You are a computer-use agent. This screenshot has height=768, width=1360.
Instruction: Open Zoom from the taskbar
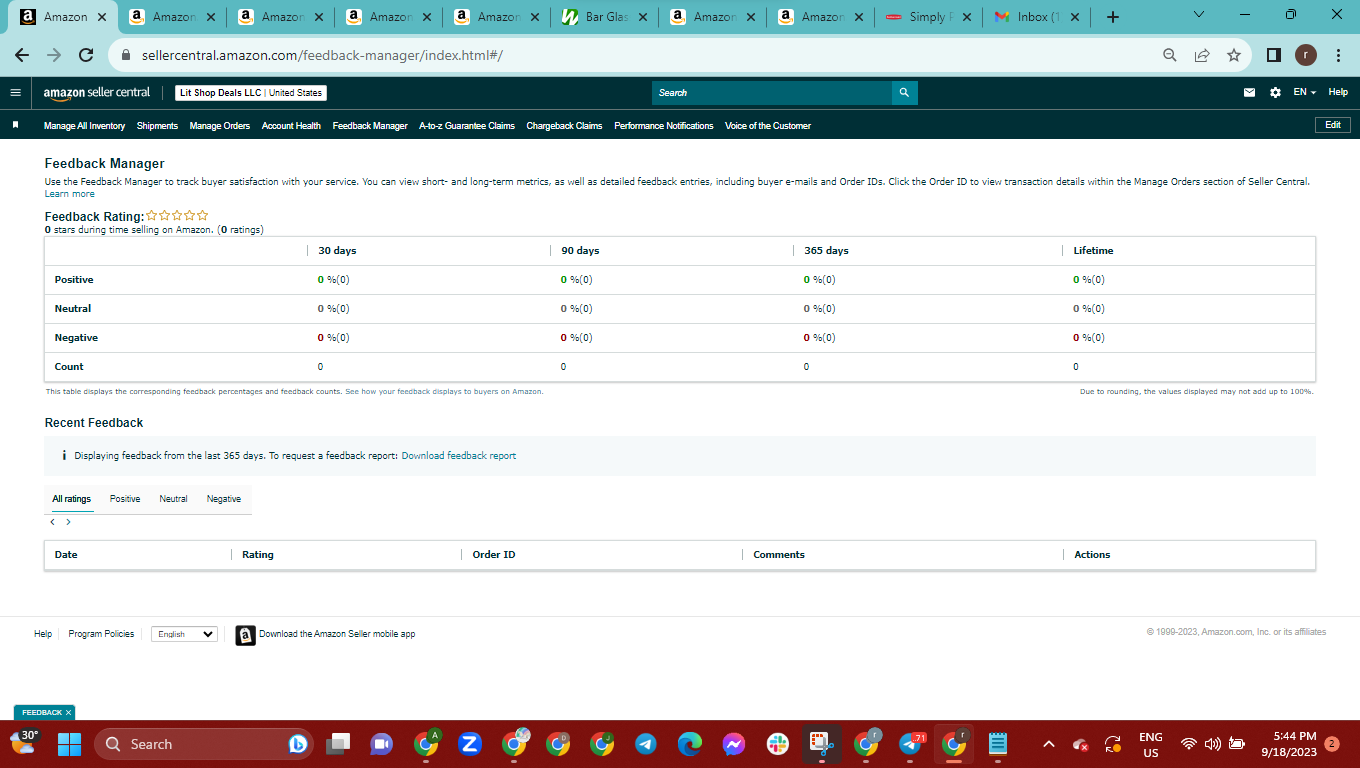[470, 744]
